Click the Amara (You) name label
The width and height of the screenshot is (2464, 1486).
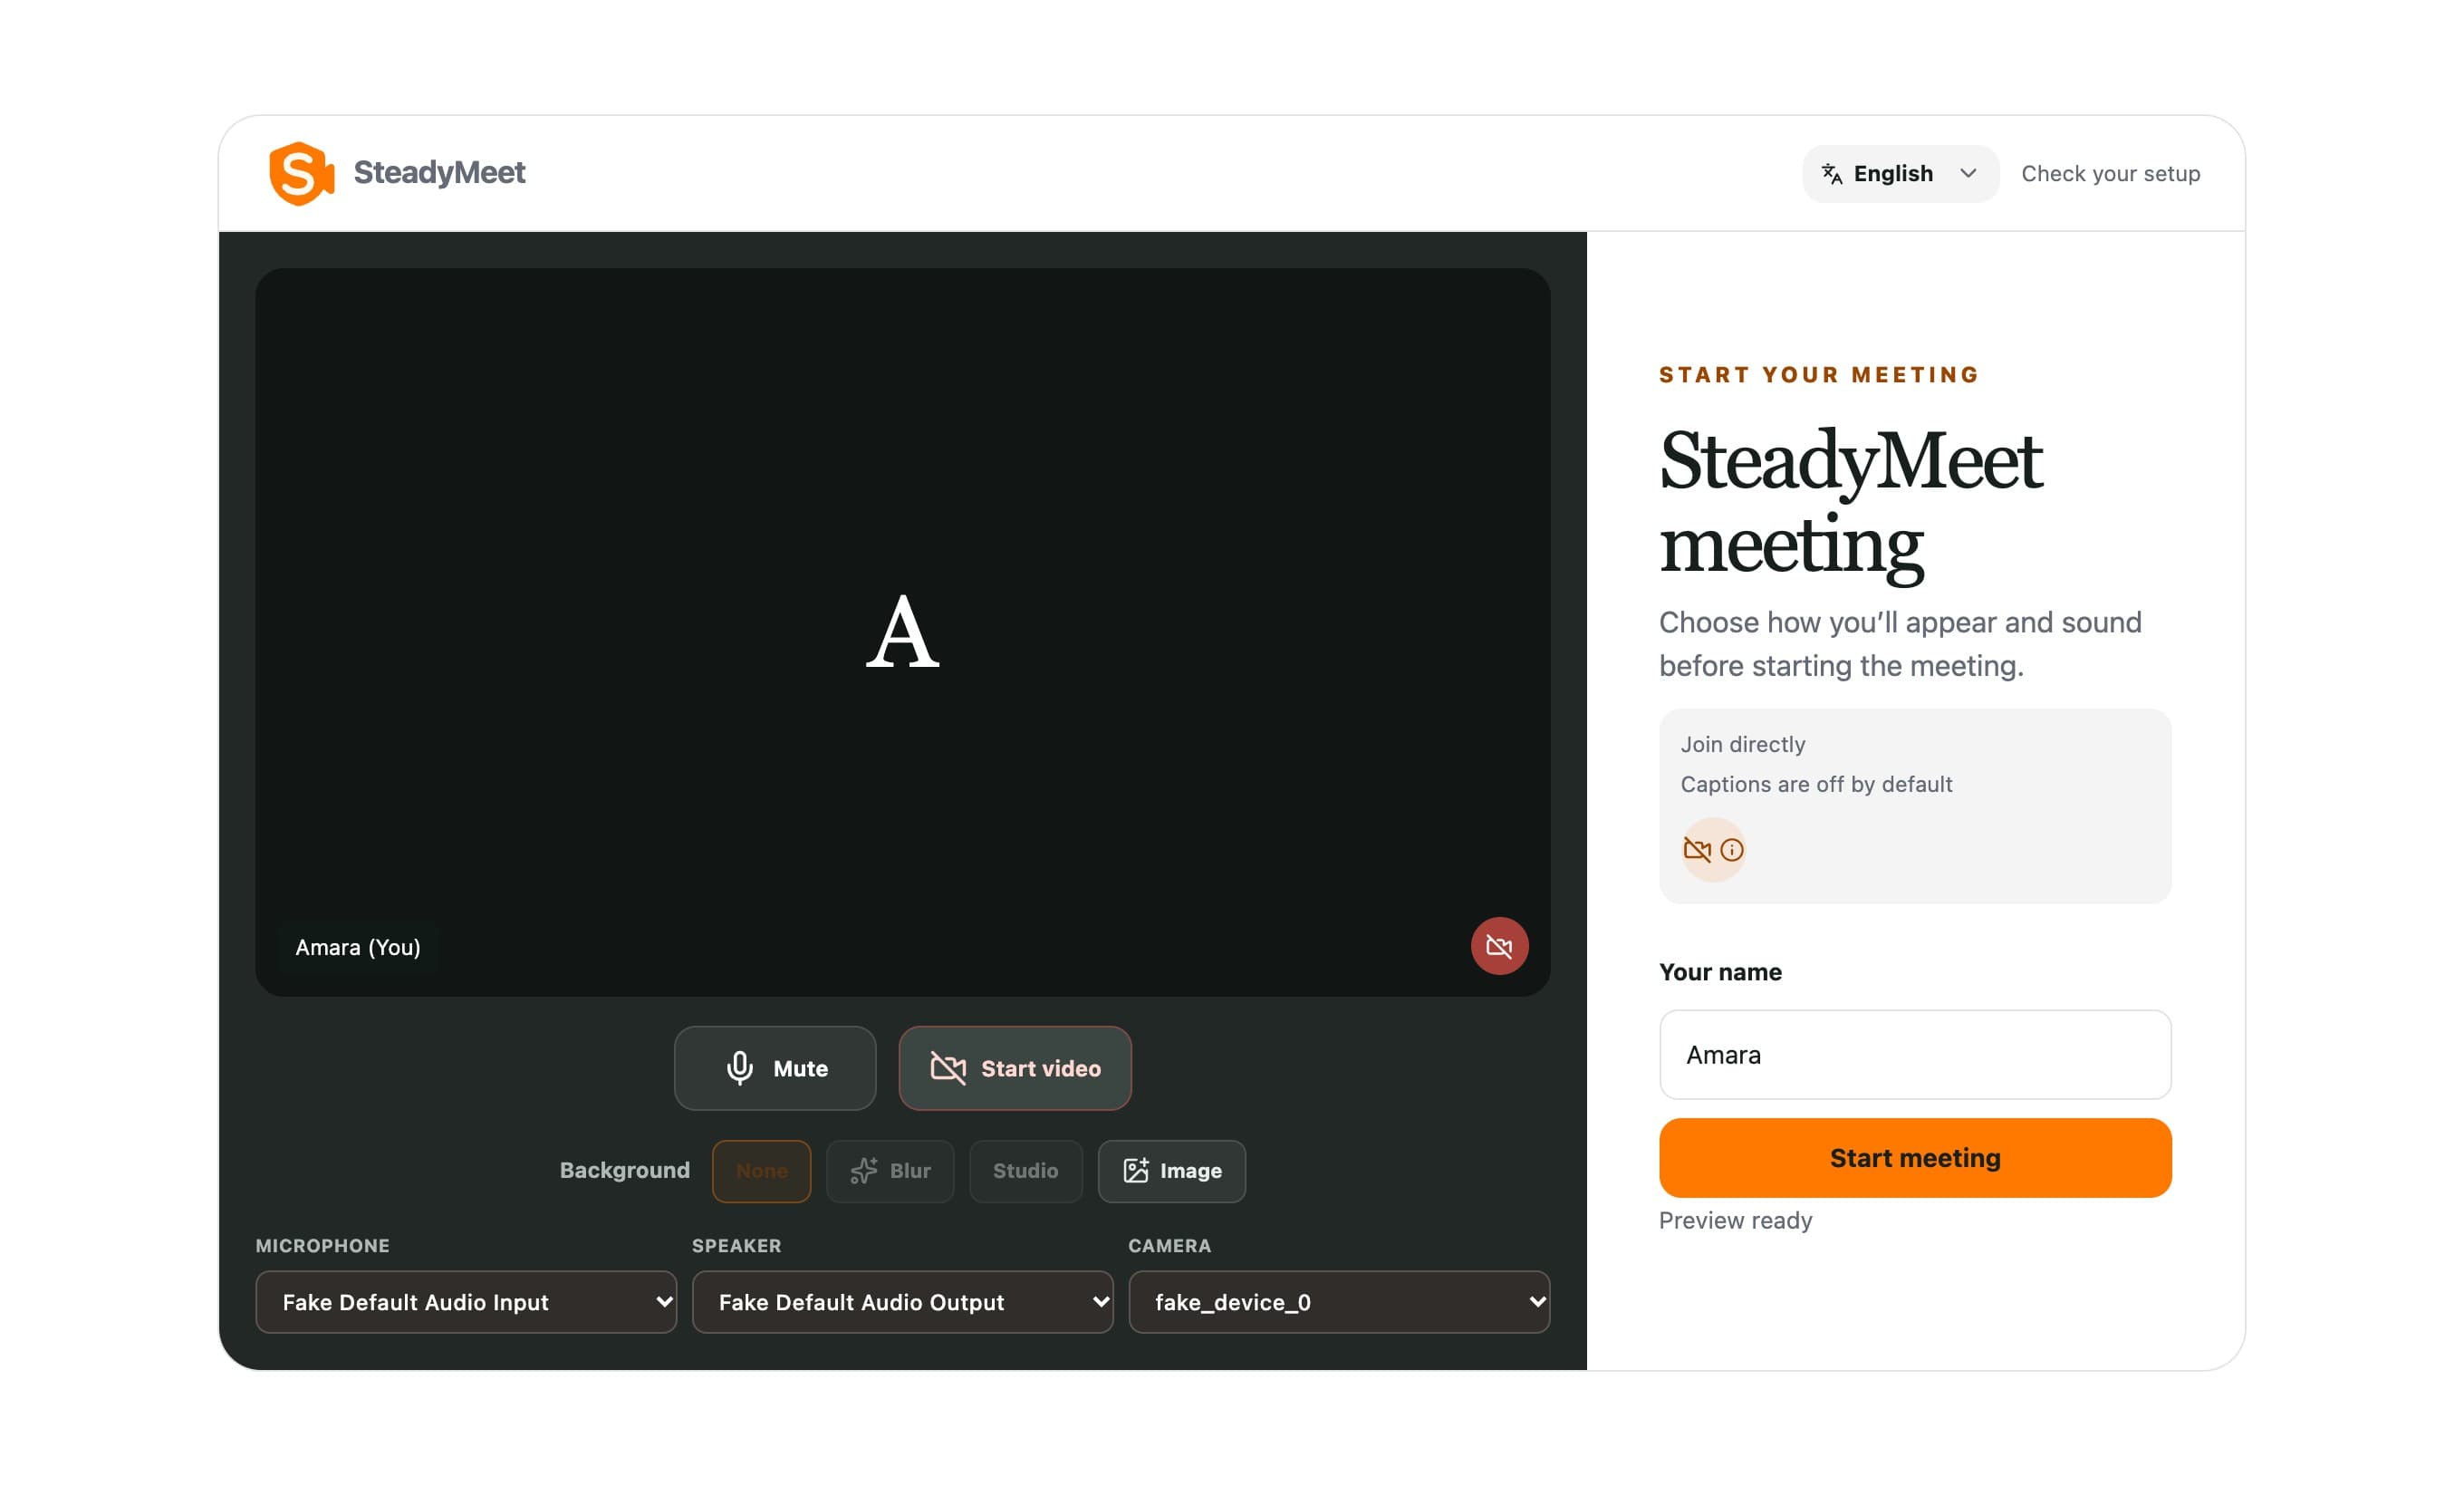point(358,947)
